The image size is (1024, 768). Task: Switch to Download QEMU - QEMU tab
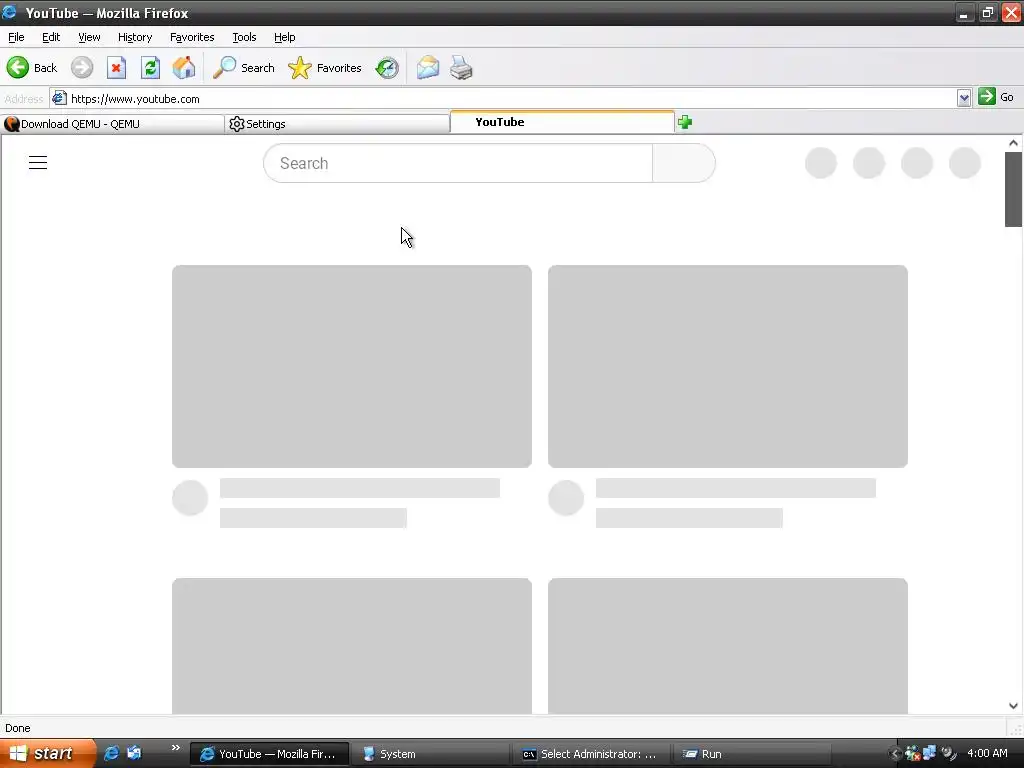pos(112,123)
